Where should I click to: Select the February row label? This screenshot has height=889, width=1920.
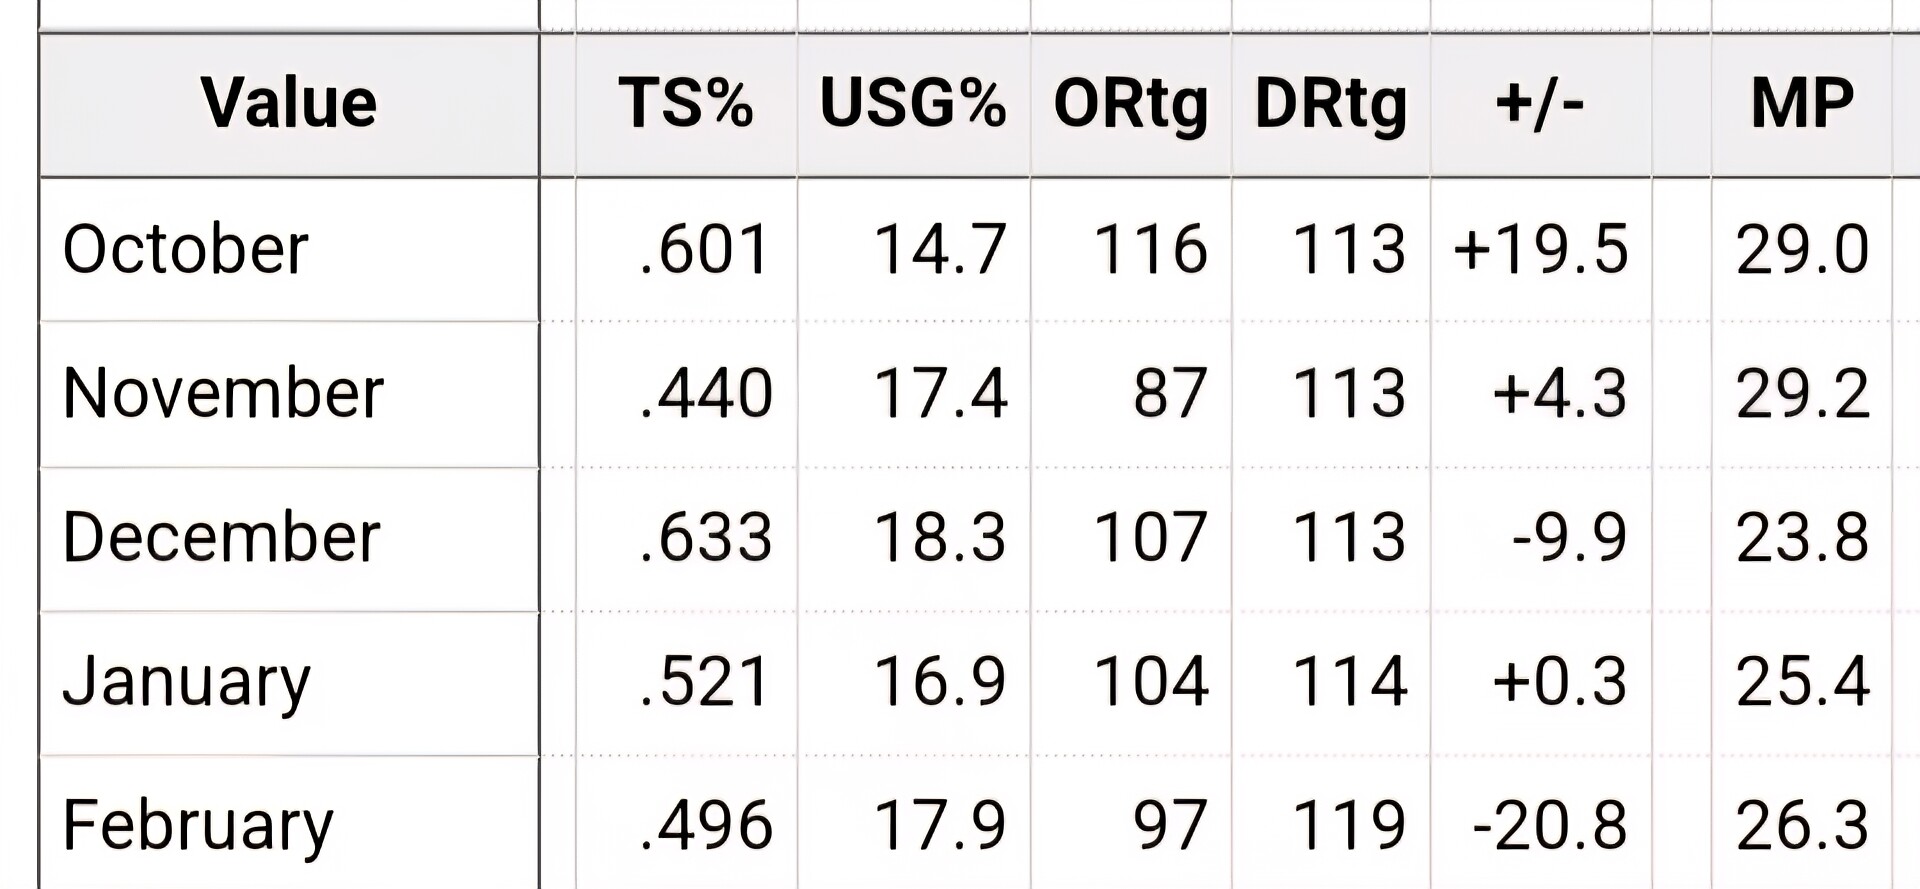pos(198,828)
